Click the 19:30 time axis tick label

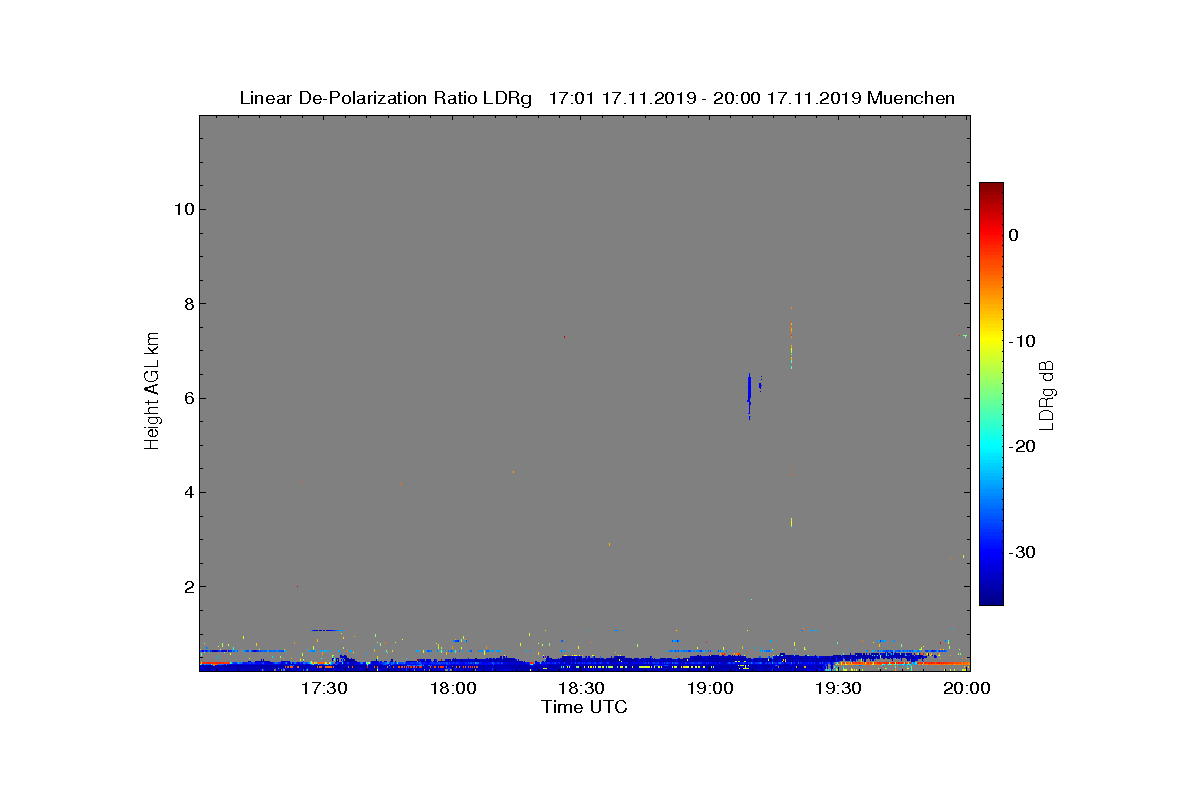click(838, 688)
